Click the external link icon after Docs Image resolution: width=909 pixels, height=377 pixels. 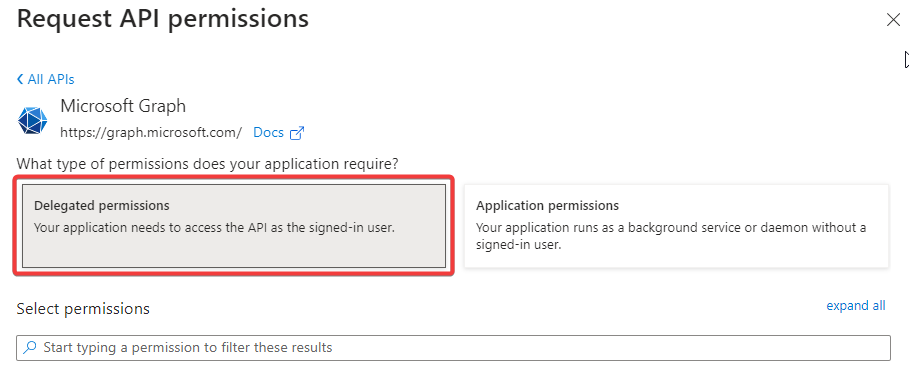(297, 133)
